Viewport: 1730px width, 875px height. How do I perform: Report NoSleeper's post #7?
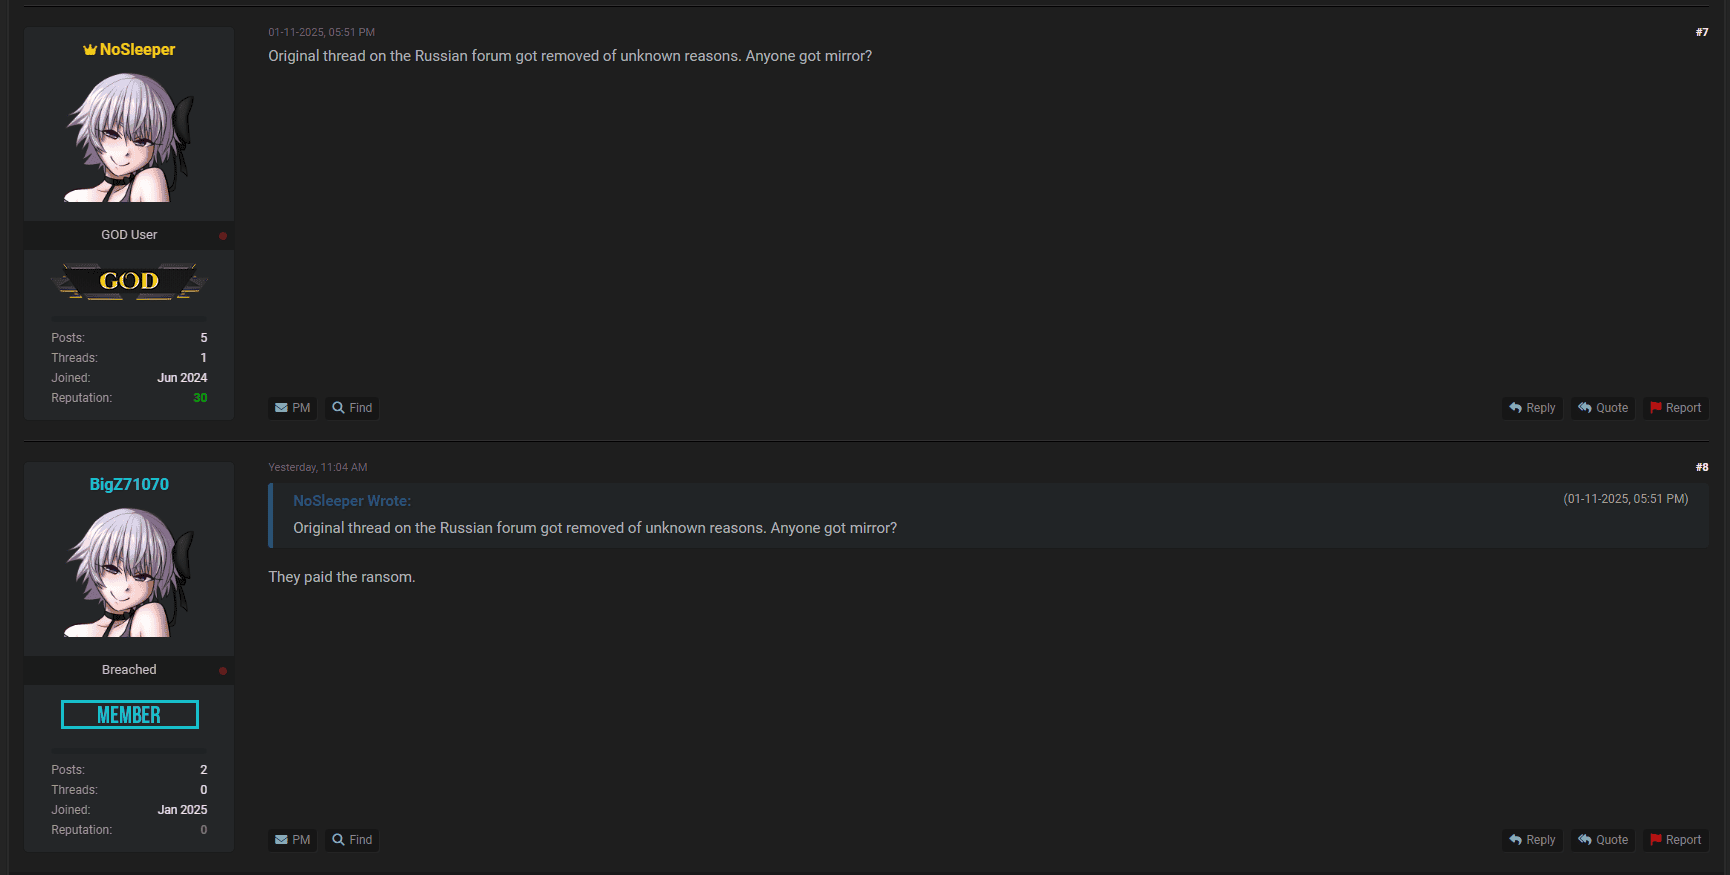tap(1676, 408)
